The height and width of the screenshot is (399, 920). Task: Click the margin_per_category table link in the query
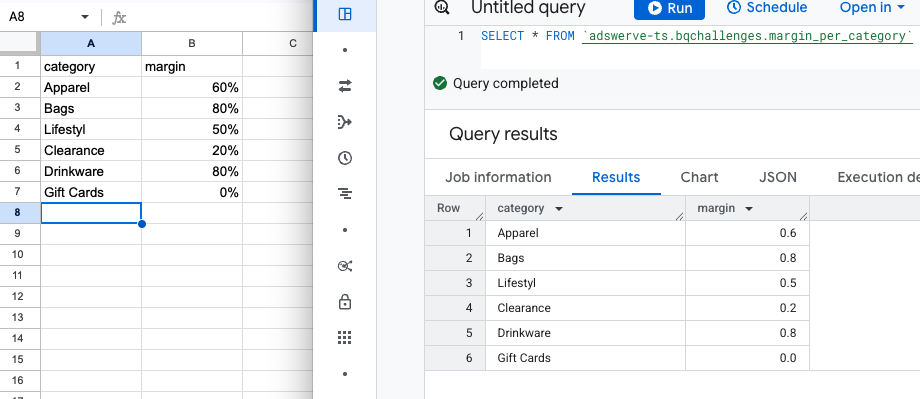(747, 36)
